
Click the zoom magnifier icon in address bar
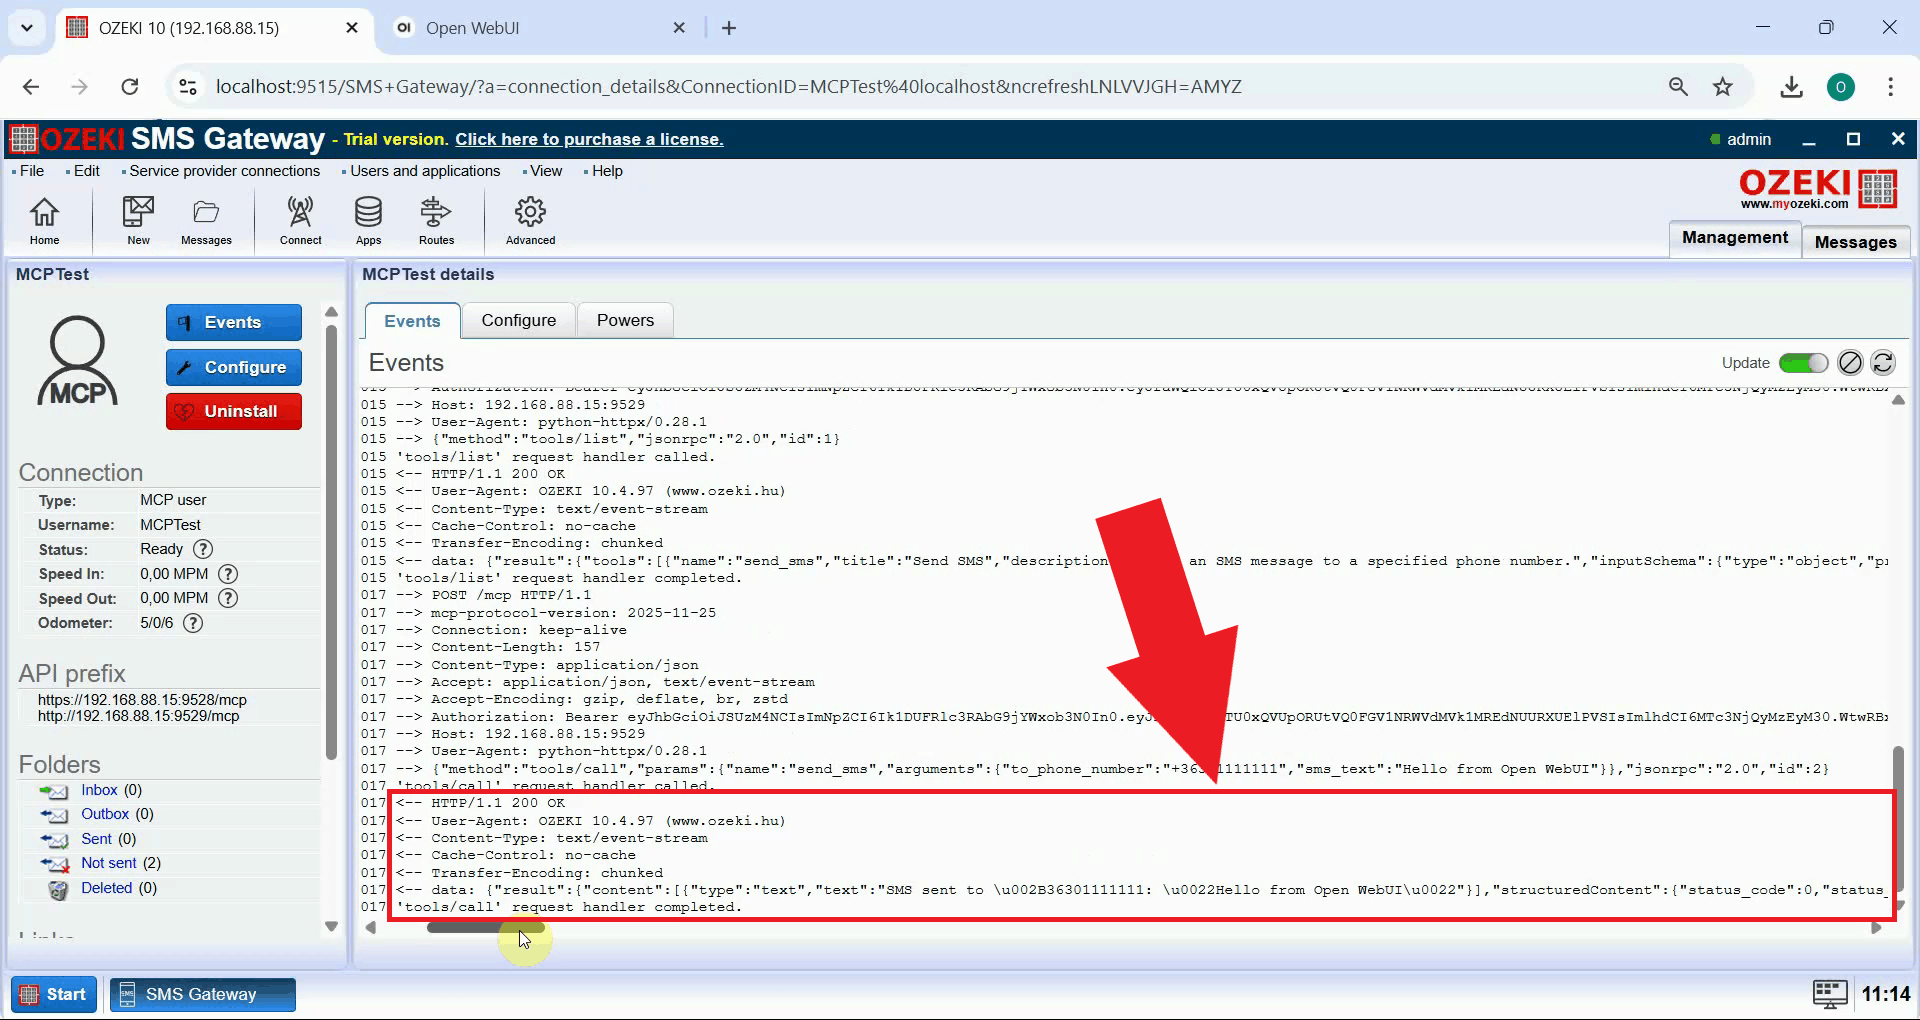click(1678, 87)
